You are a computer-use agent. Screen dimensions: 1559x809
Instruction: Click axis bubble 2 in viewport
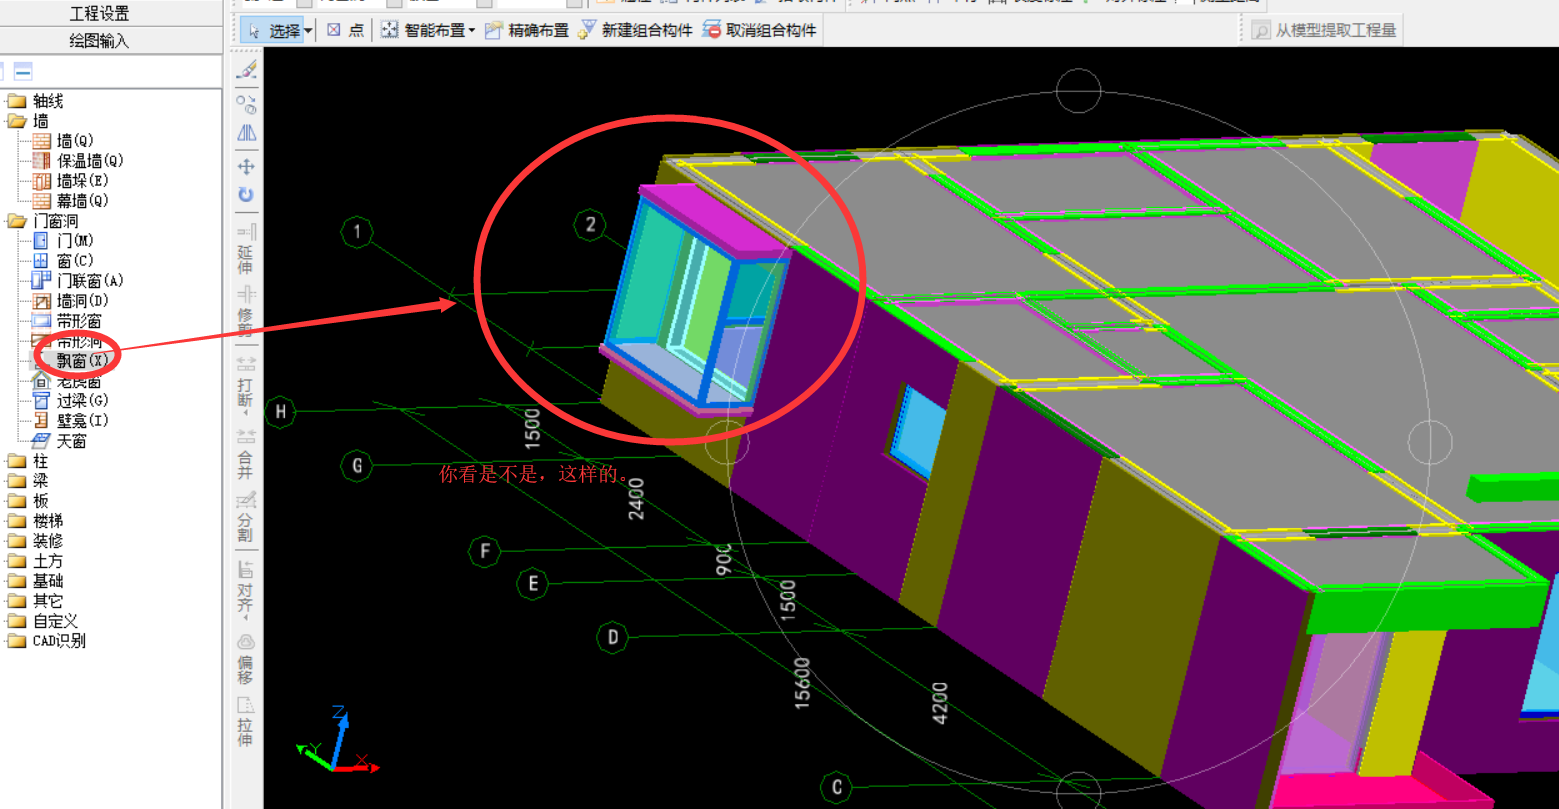pos(590,225)
